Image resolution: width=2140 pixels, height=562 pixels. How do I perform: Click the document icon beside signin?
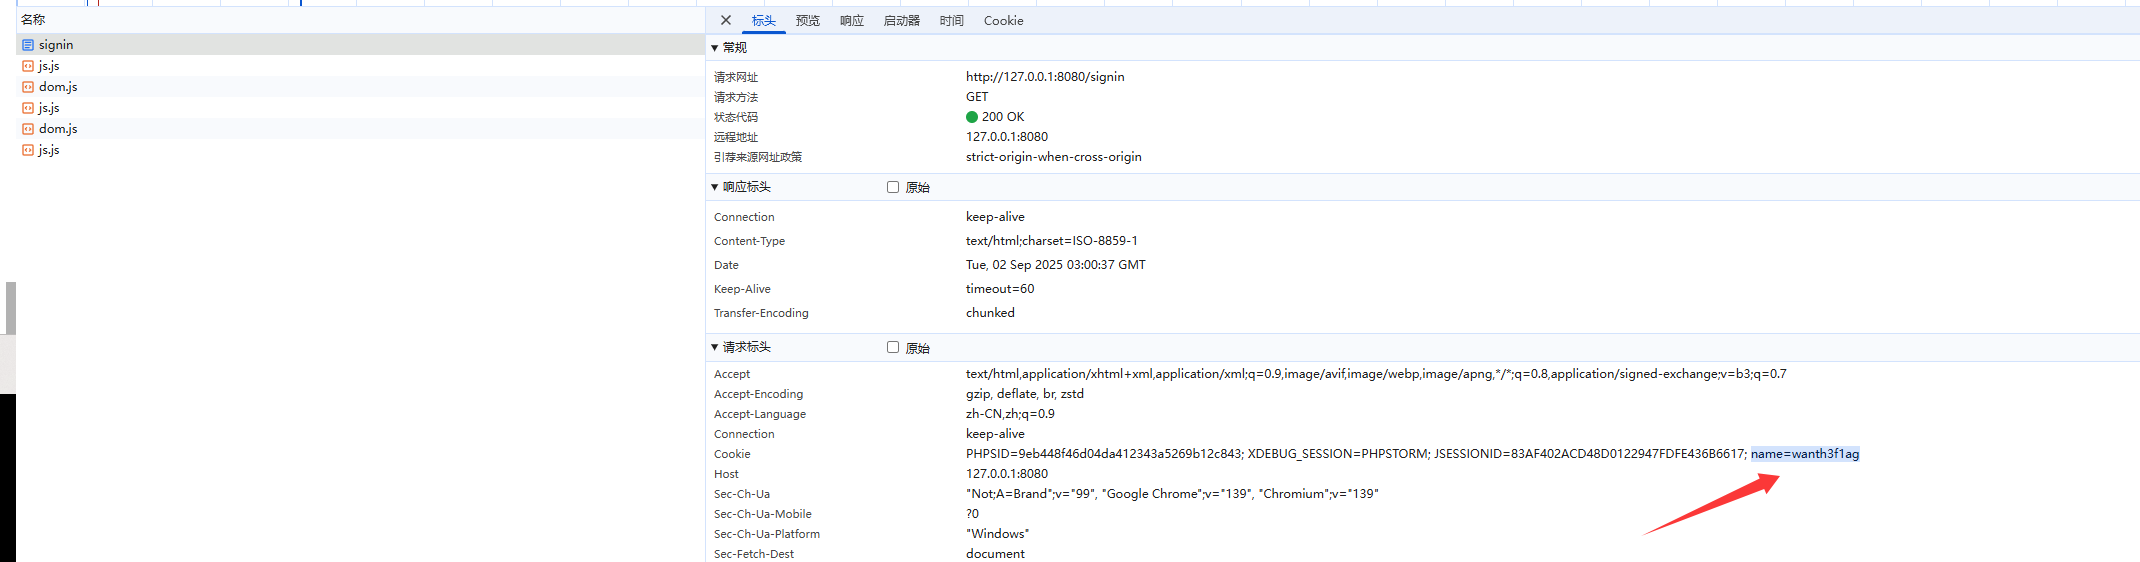point(28,45)
